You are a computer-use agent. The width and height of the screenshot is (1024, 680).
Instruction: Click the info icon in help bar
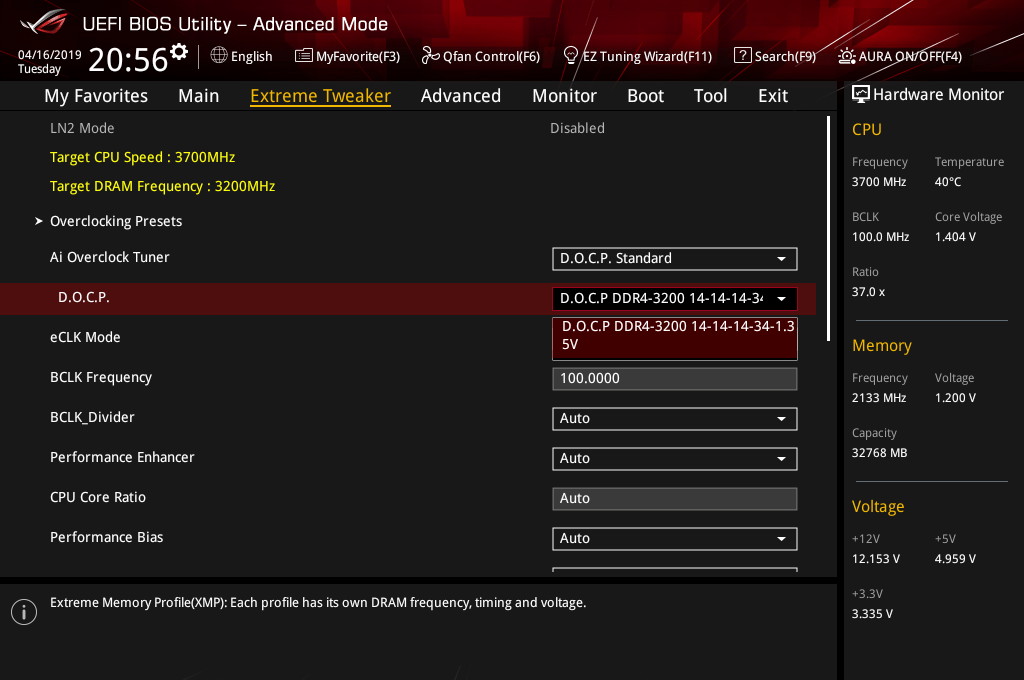pyautogui.click(x=24, y=612)
